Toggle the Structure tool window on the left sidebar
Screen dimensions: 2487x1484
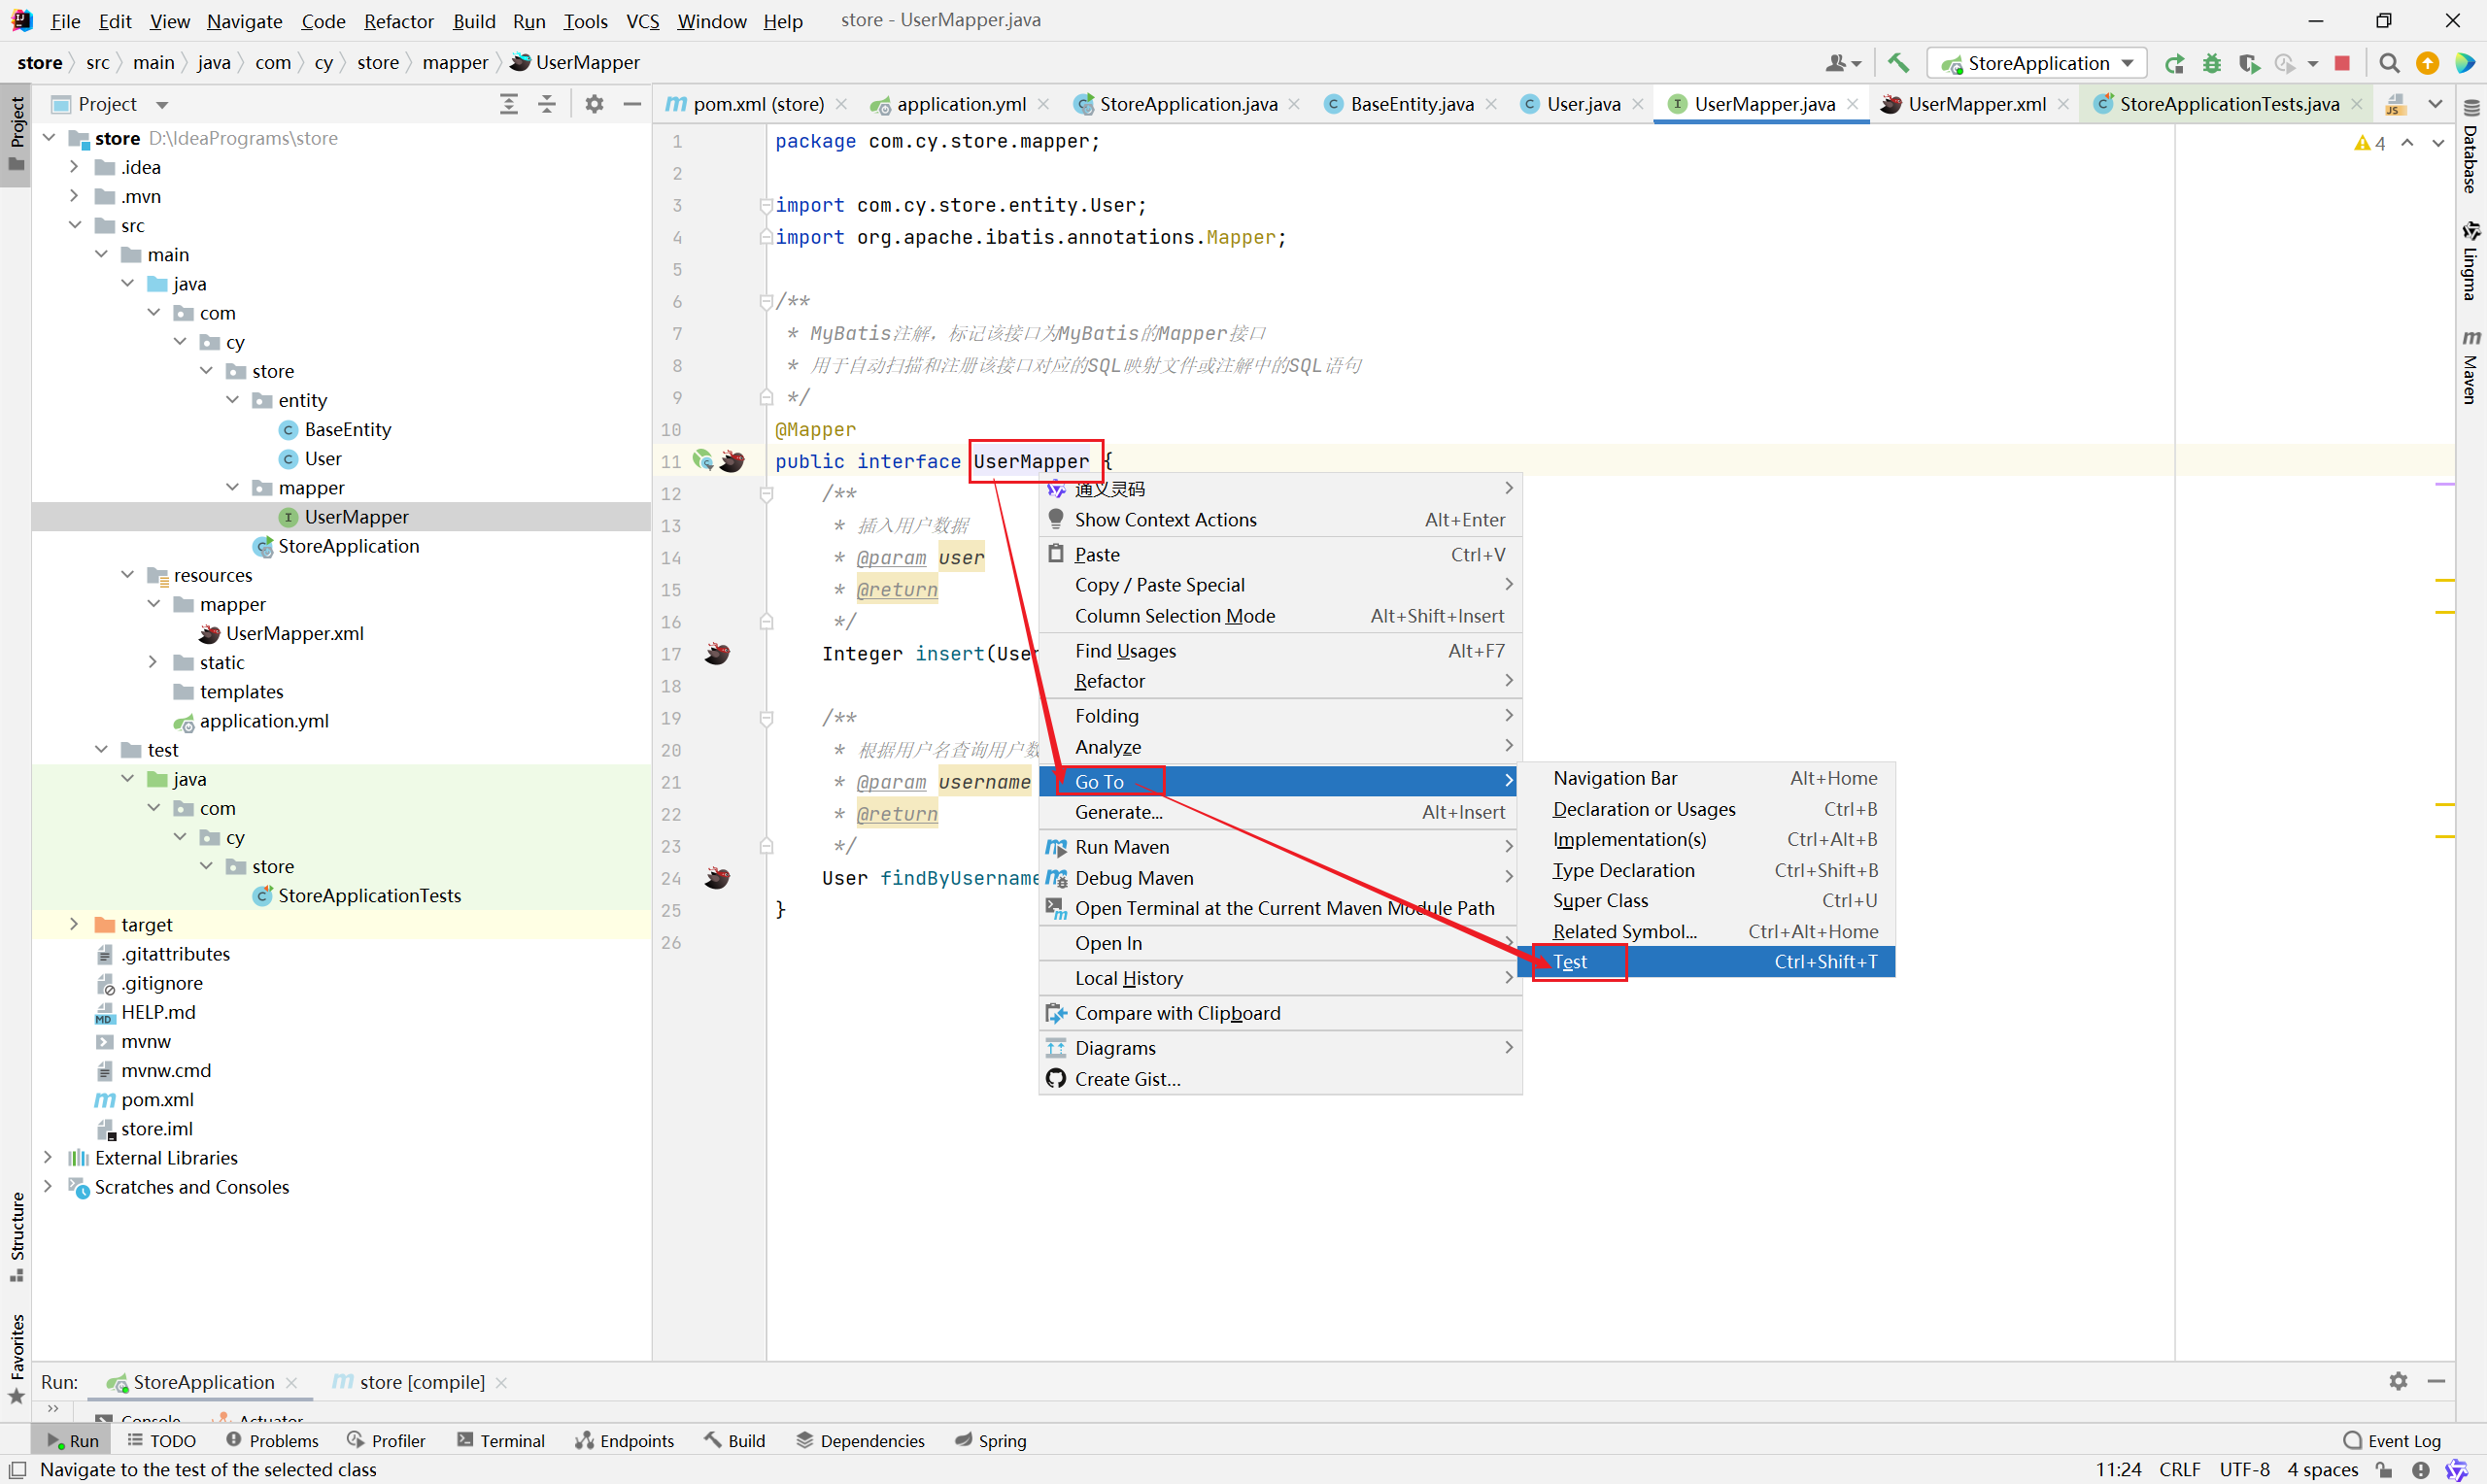(x=17, y=1235)
